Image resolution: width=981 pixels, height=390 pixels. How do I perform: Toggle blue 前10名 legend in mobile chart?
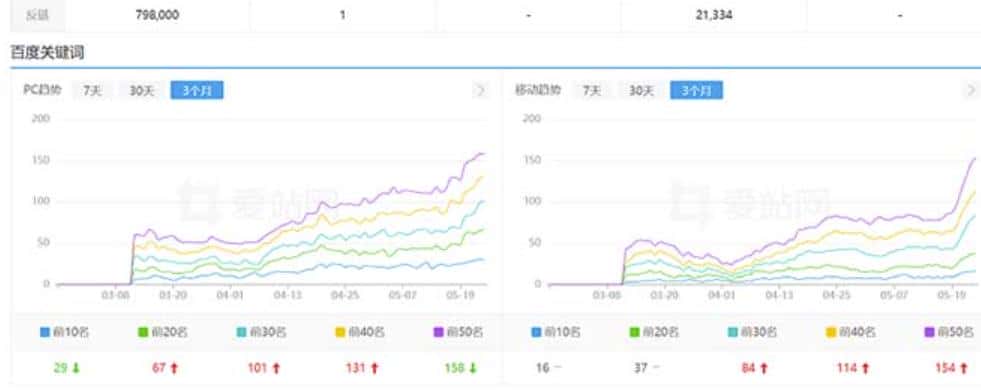coord(555,332)
